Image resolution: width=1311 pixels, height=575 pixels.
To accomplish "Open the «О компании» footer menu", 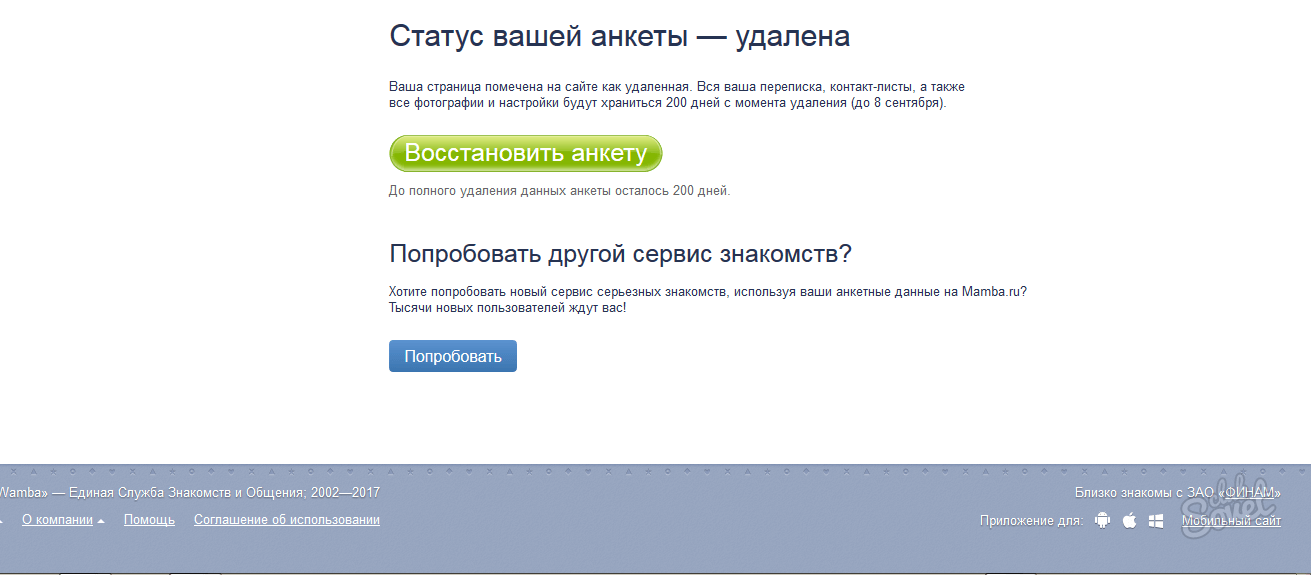I will tap(57, 520).
